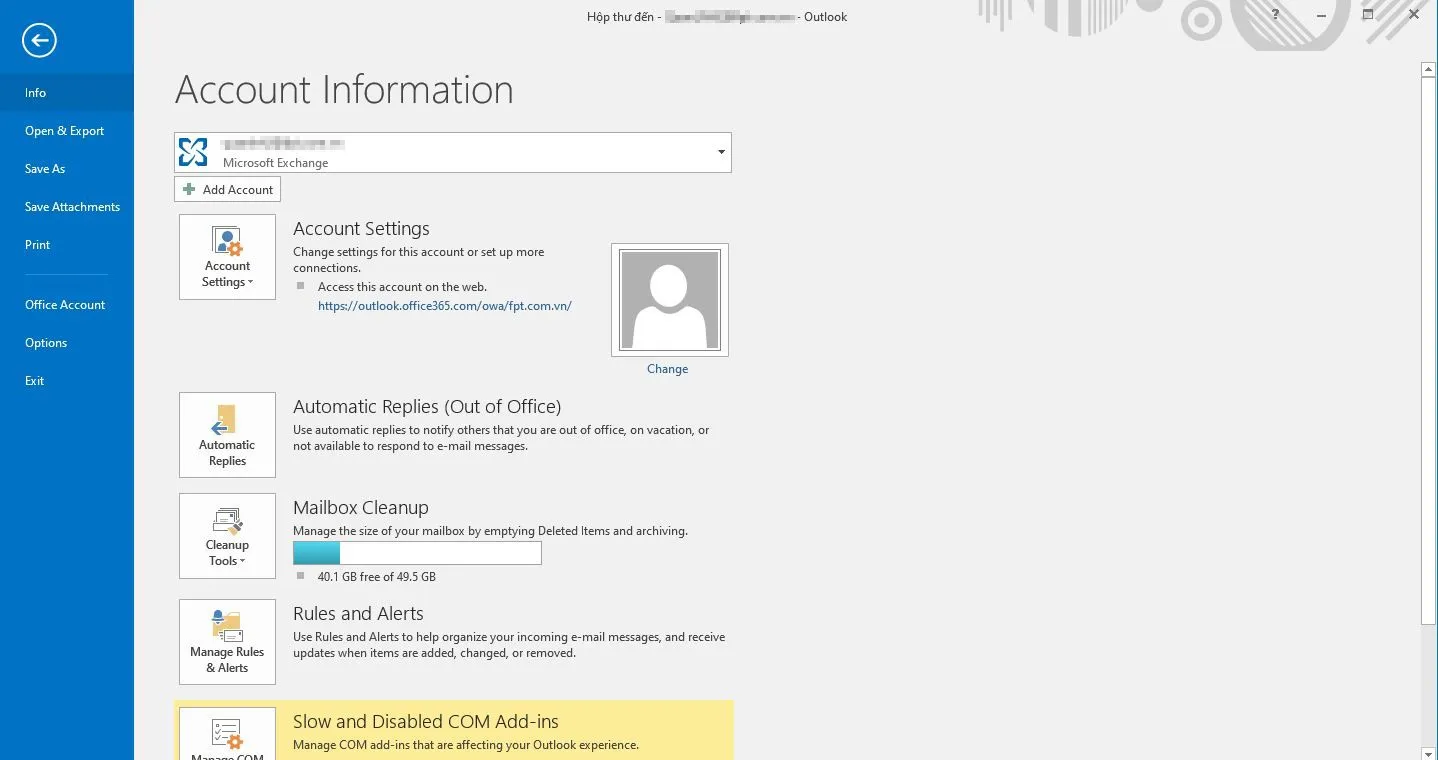1438x760 pixels.
Task: Open the Print page
Action: tap(67, 244)
